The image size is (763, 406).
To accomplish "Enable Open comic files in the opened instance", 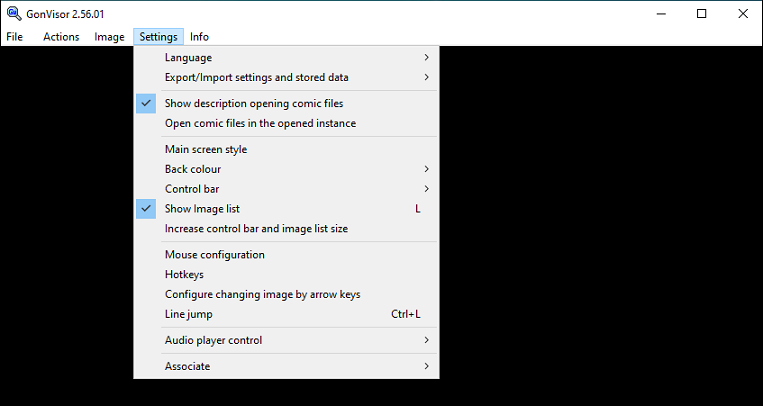I will (x=286, y=123).
